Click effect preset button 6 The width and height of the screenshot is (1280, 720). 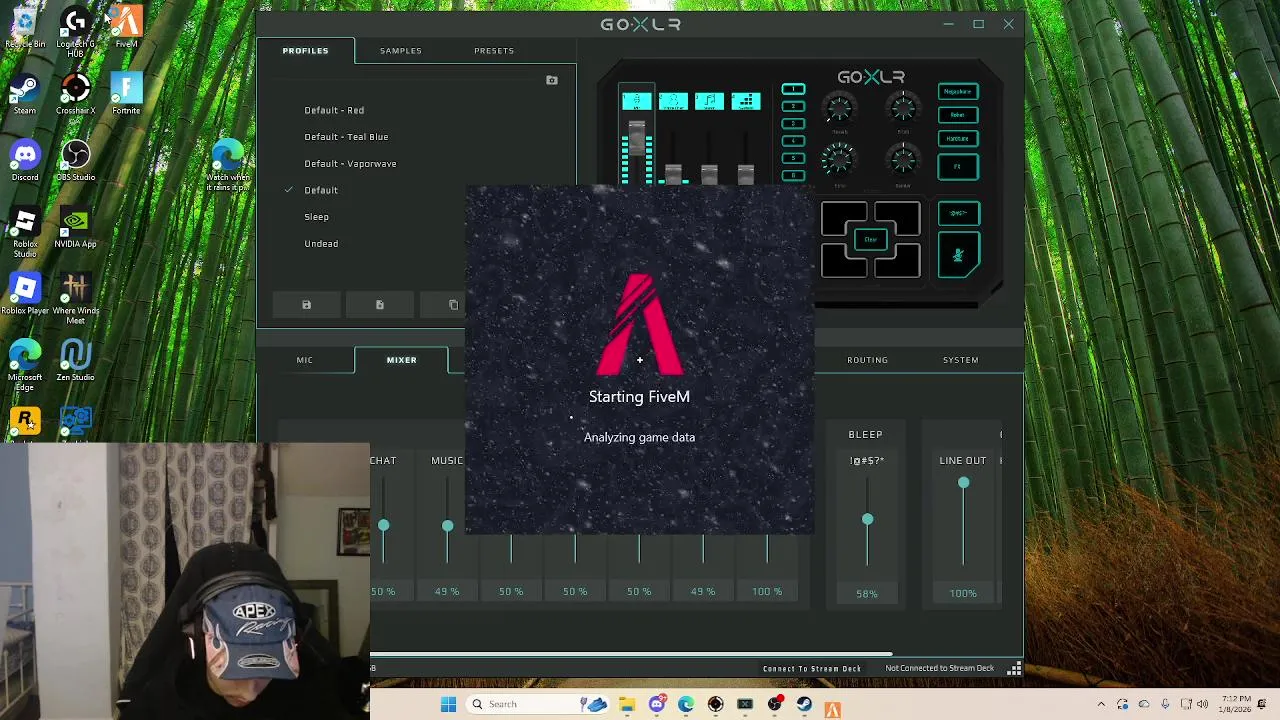(x=793, y=174)
